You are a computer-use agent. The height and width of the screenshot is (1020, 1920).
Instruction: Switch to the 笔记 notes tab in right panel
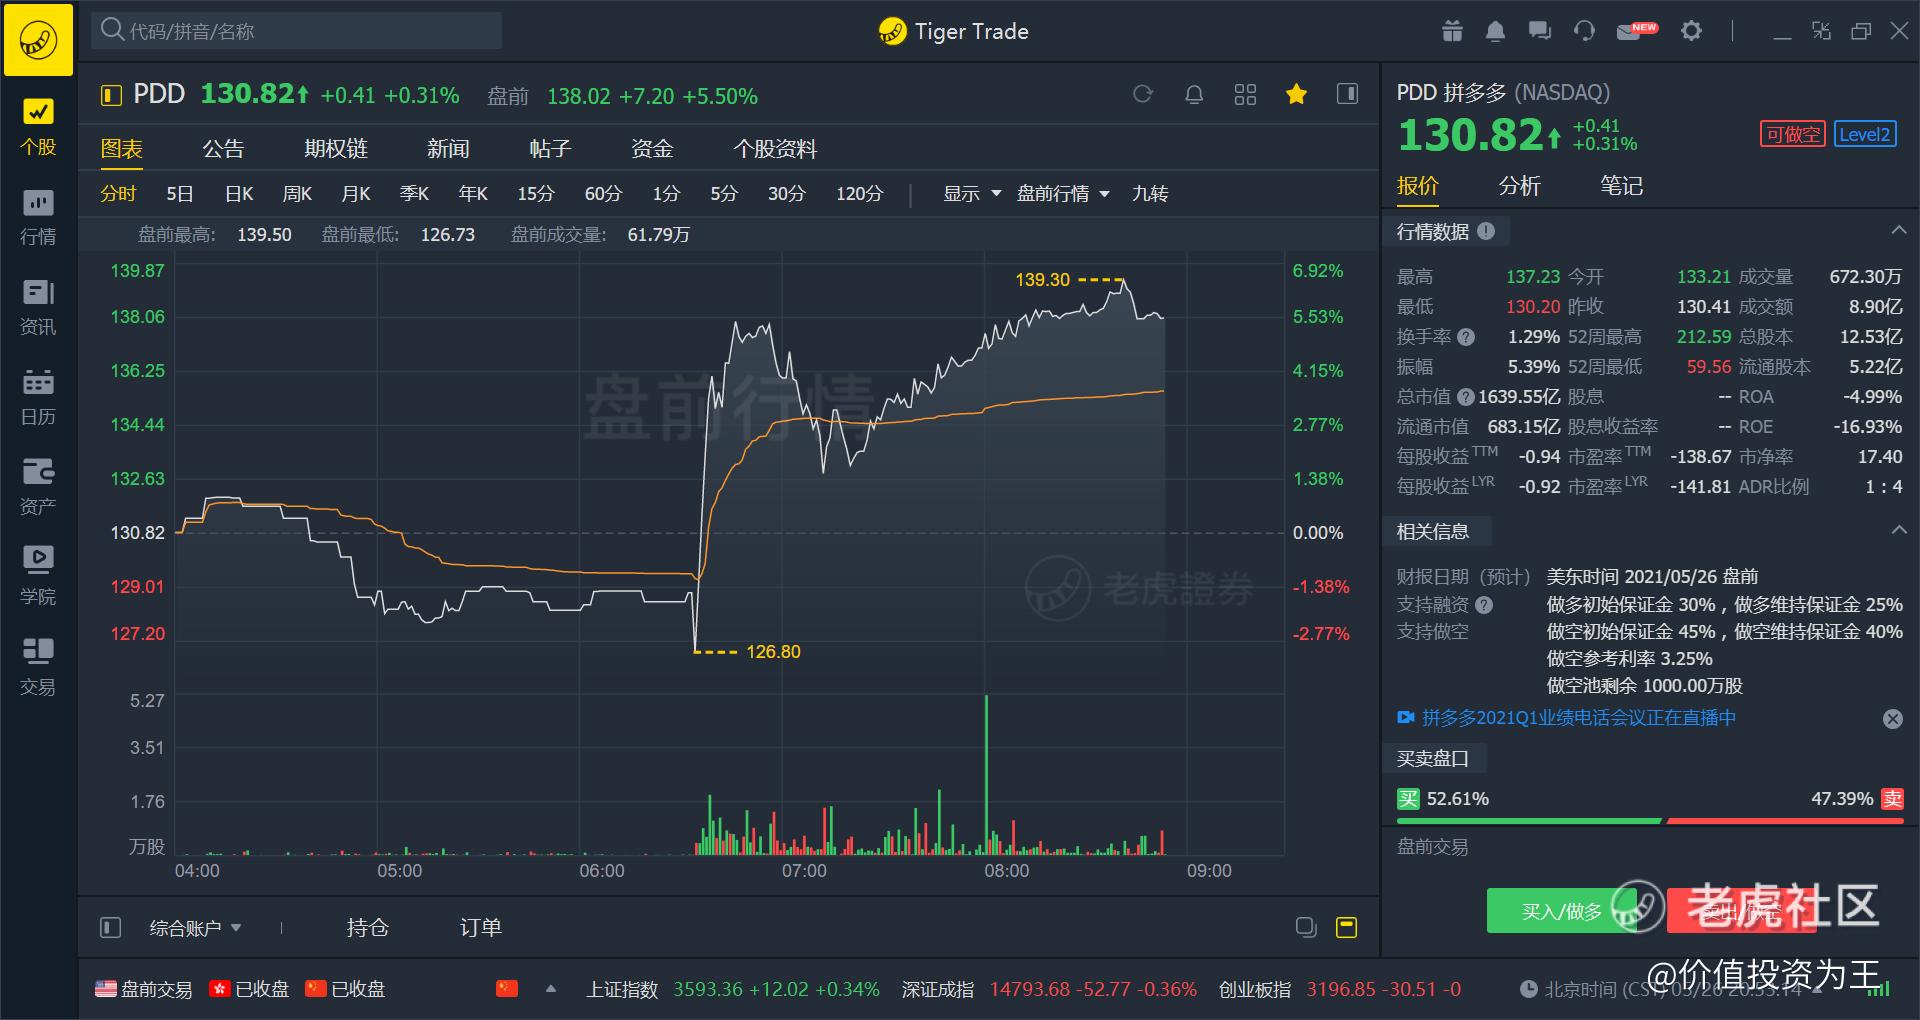[x=1621, y=186]
